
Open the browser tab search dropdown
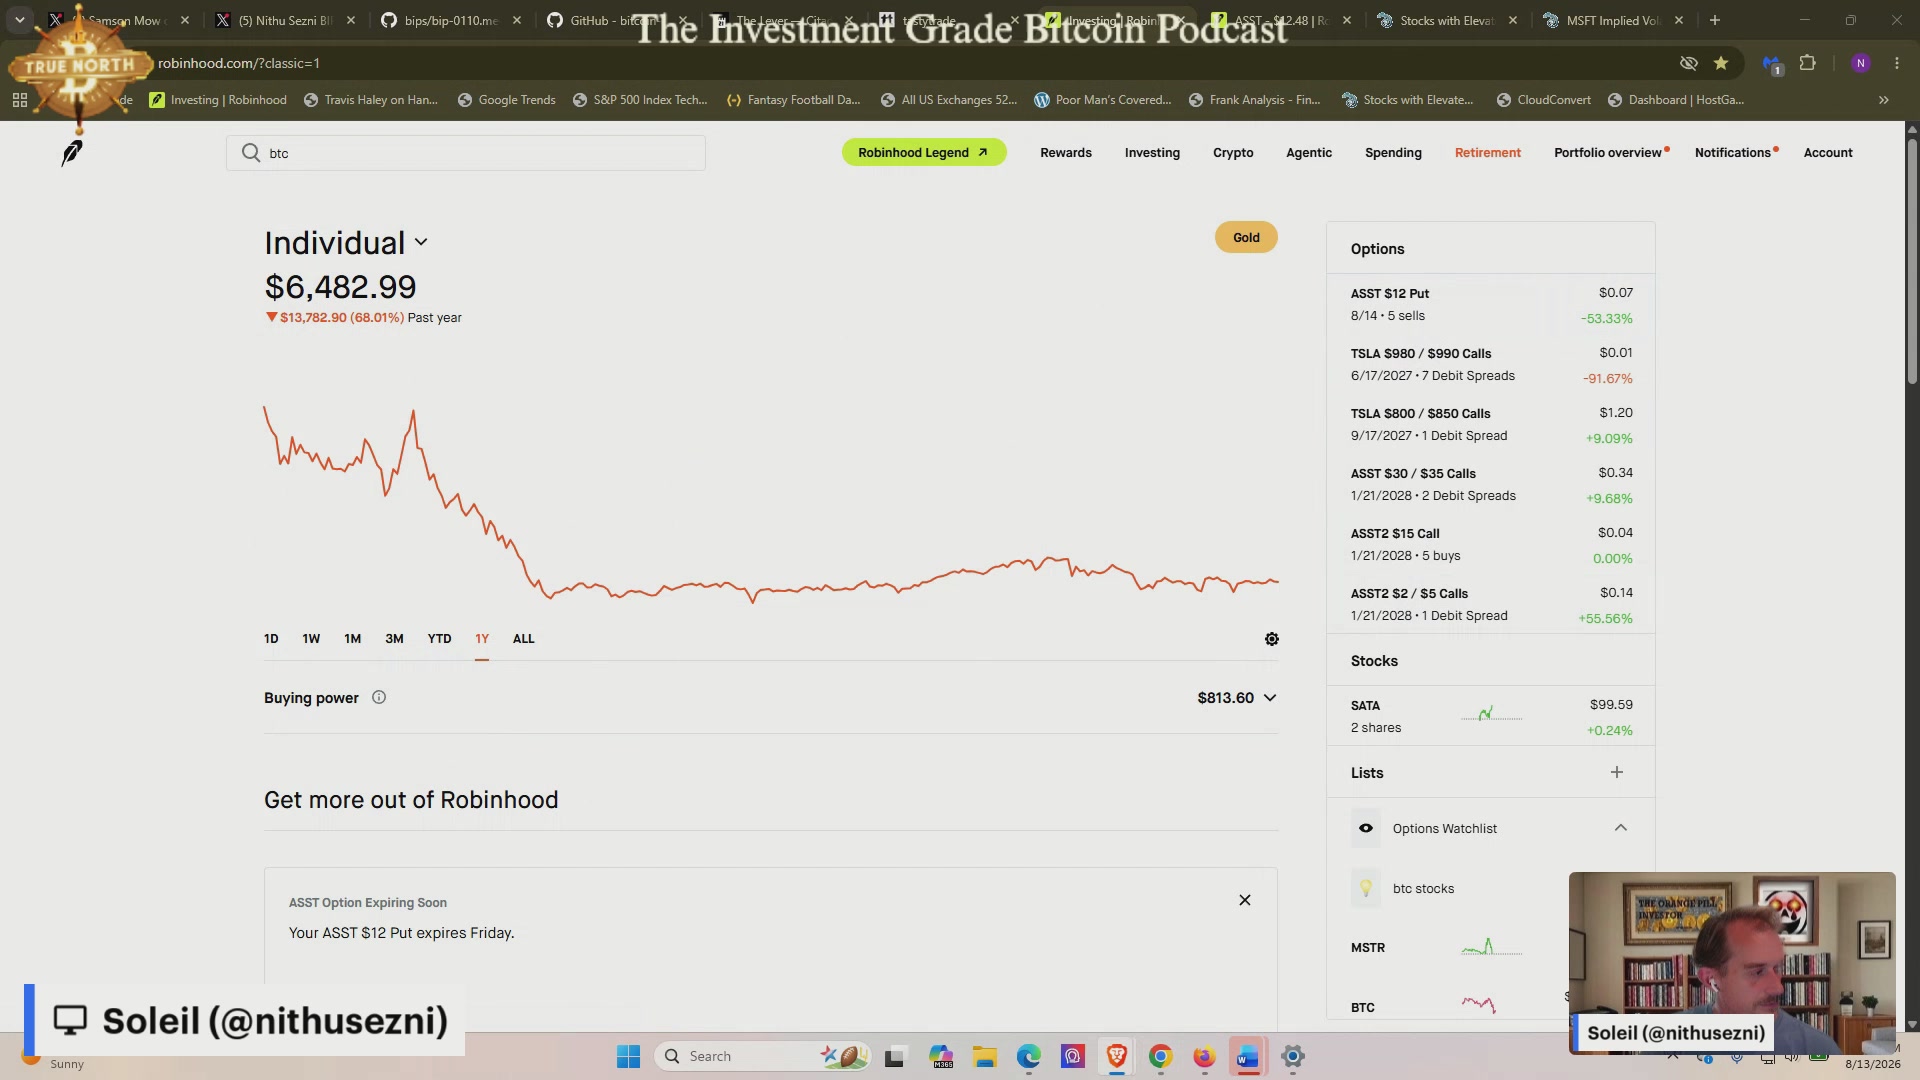point(20,20)
